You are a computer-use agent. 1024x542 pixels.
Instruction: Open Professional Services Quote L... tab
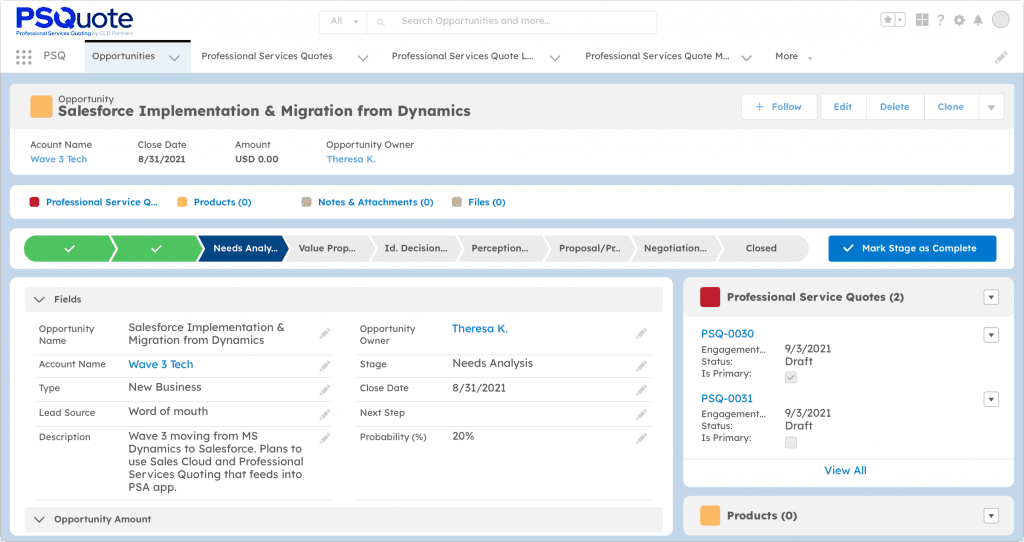point(462,56)
